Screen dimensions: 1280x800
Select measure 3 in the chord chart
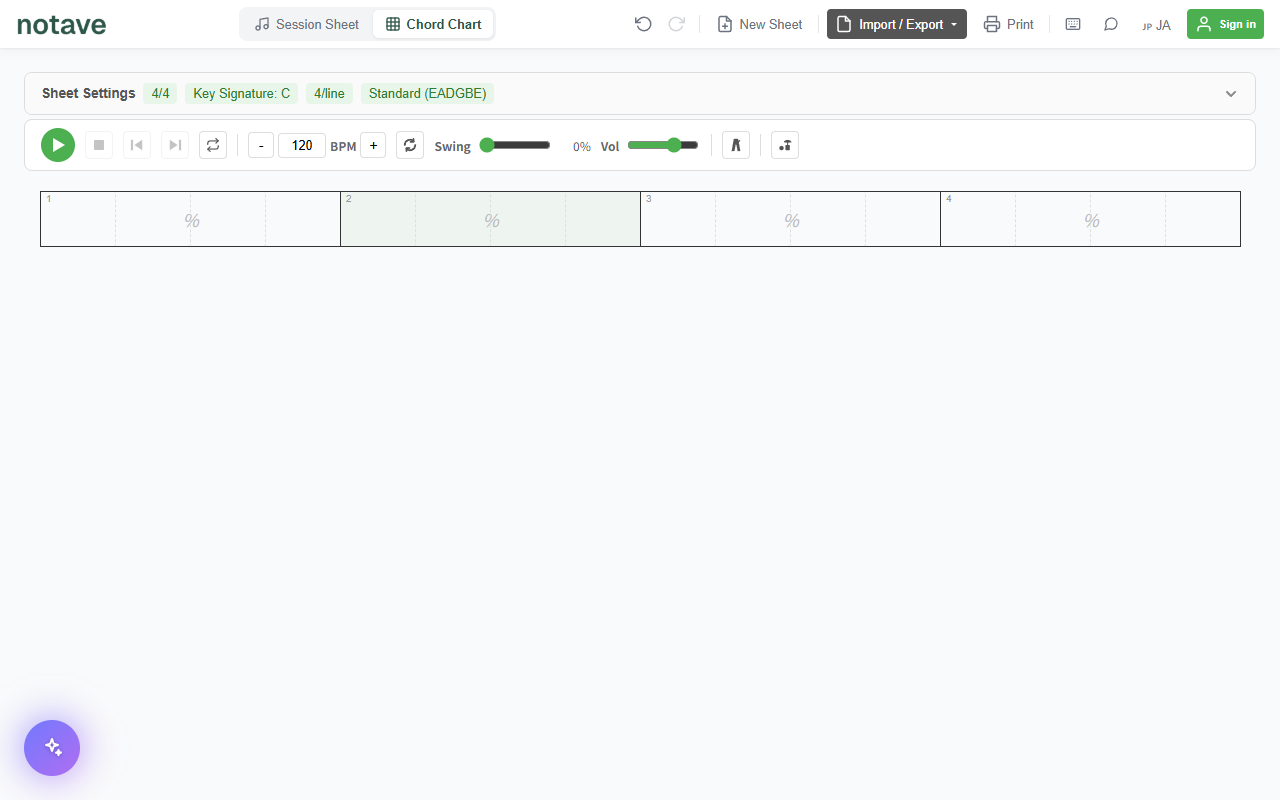coord(791,219)
